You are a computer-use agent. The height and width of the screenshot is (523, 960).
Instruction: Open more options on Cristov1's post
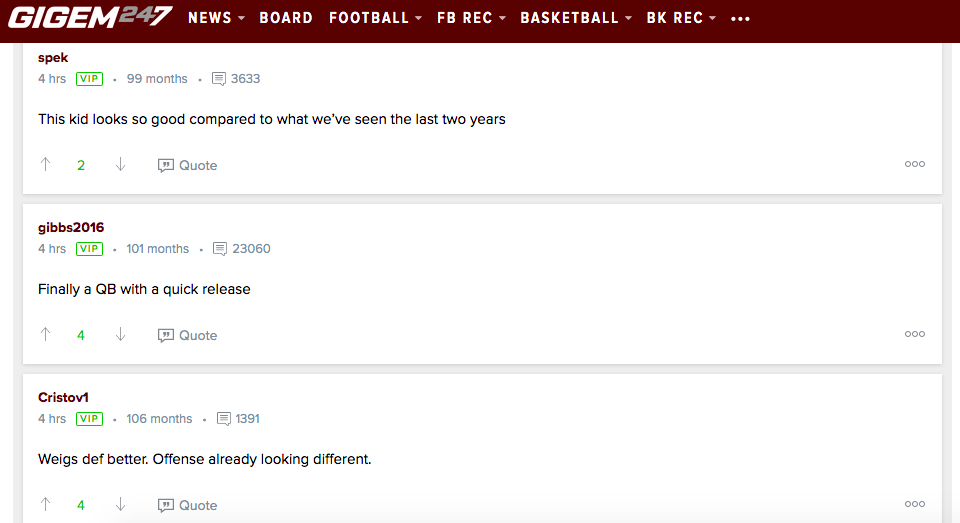[914, 505]
